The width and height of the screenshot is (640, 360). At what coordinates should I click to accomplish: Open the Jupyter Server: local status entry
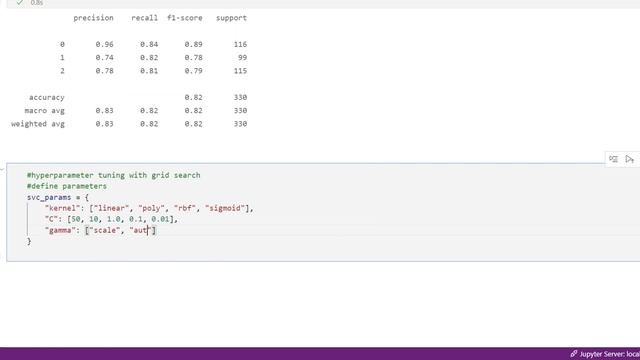pyautogui.click(x=605, y=354)
